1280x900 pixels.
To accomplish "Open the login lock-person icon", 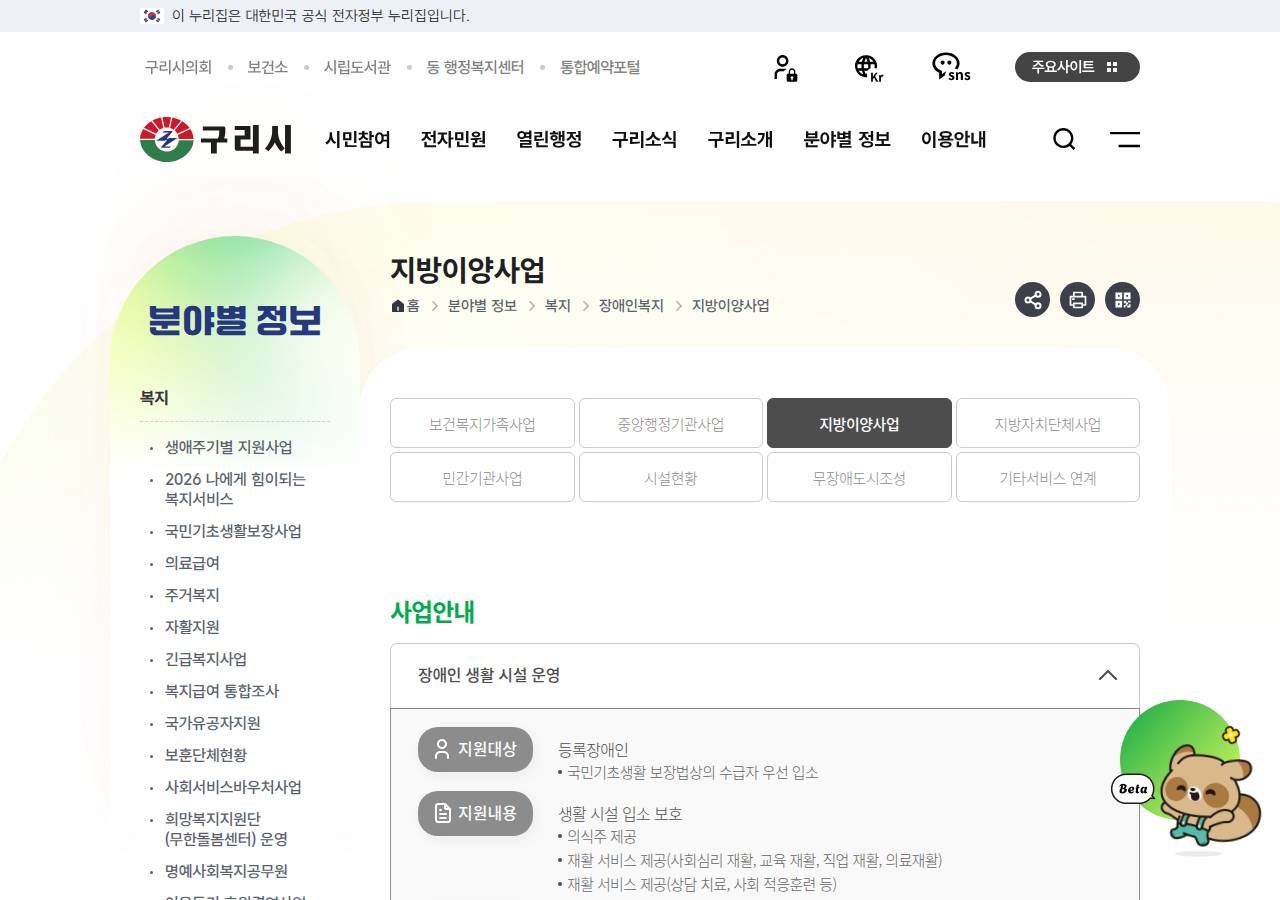I will coord(785,68).
